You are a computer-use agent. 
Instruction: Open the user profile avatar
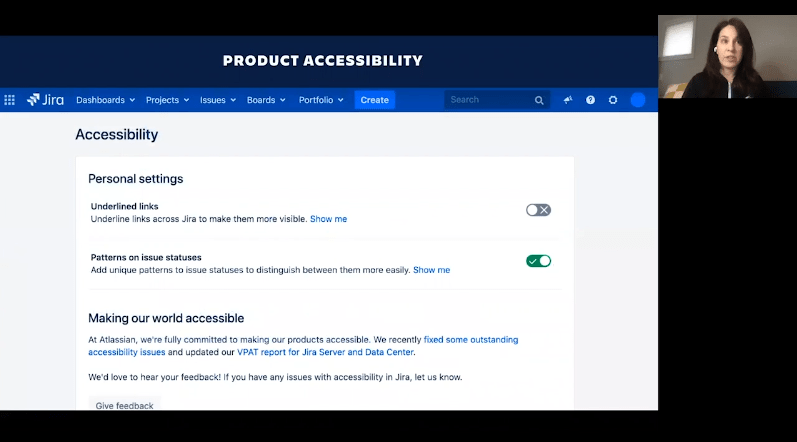tap(638, 100)
